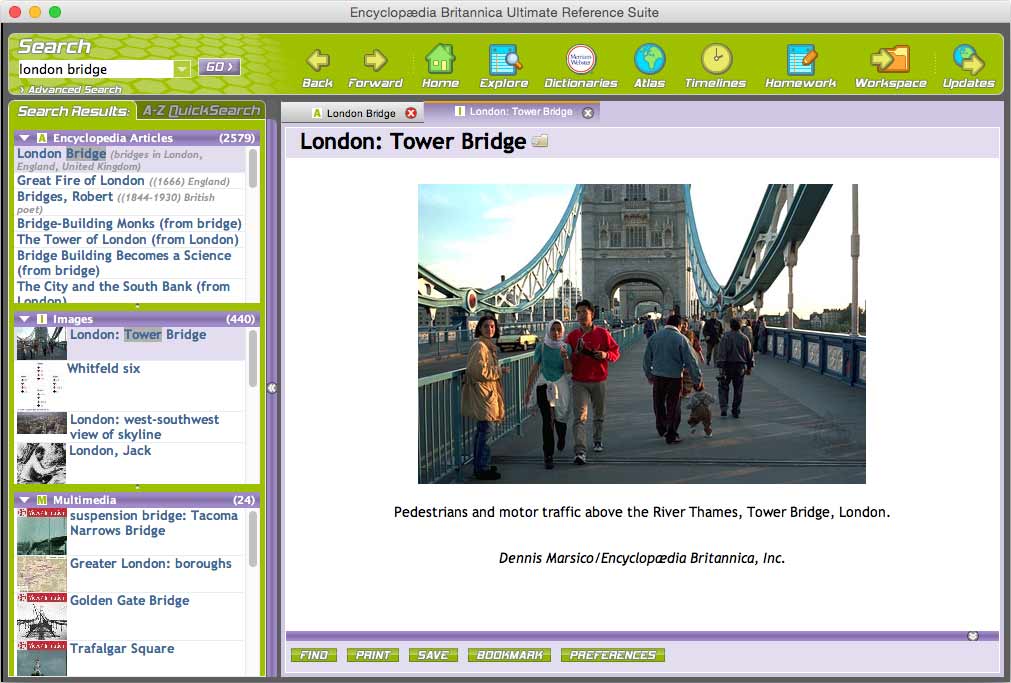Click the Images list scrollbar

(253, 358)
